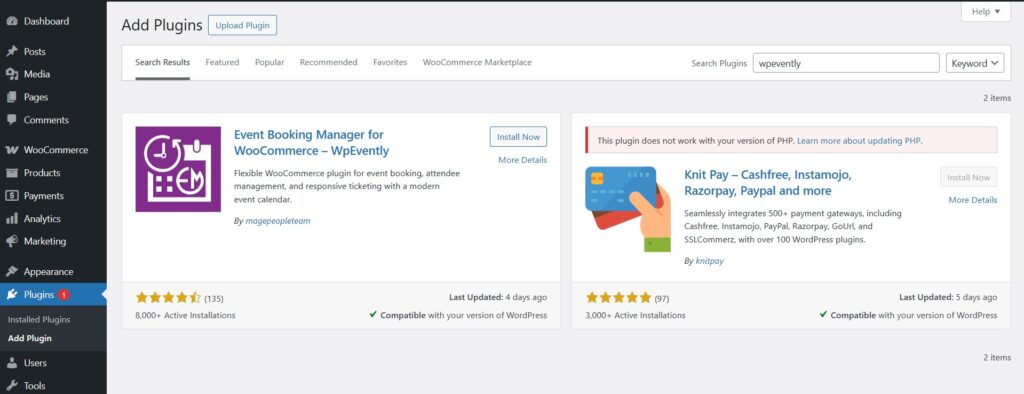Click the Plugins plug icon
Image resolution: width=1024 pixels, height=394 pixels.
point(12,295)
